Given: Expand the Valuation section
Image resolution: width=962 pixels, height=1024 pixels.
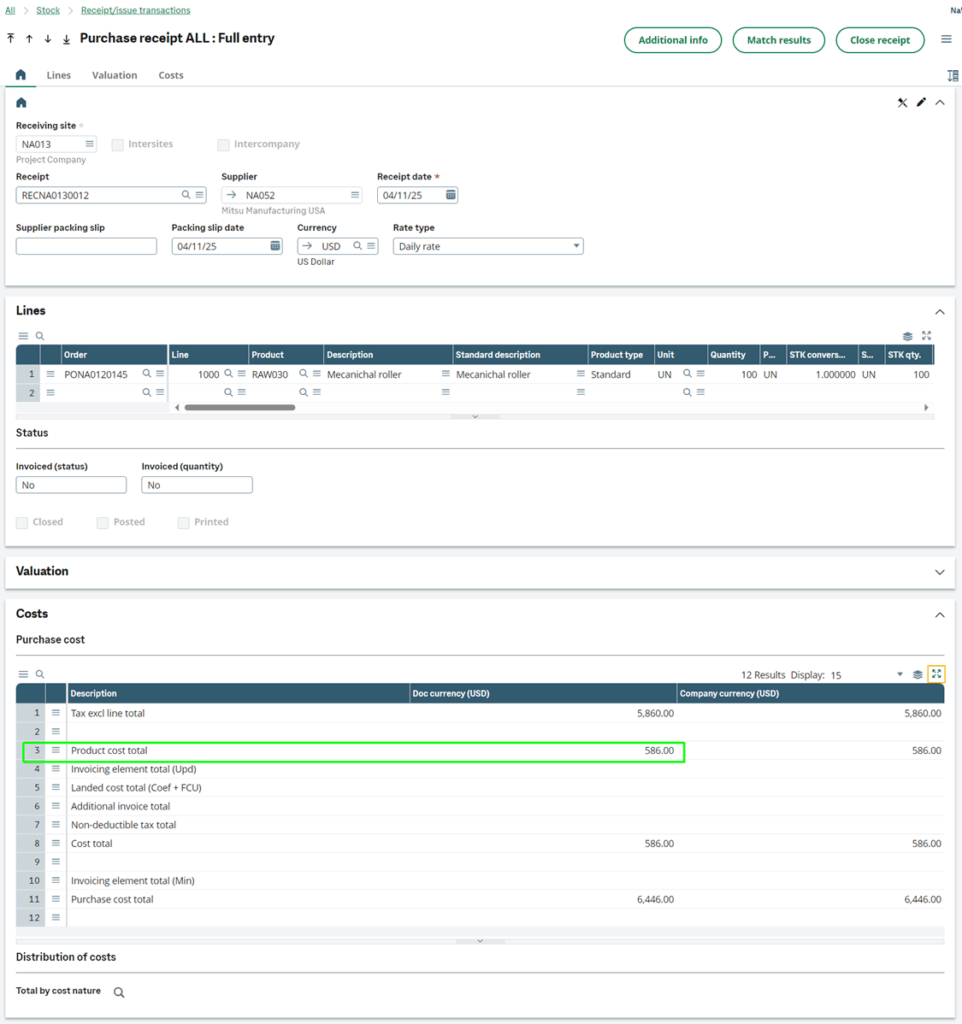Looking at the screenshot, I should click(x=940, y=570).
